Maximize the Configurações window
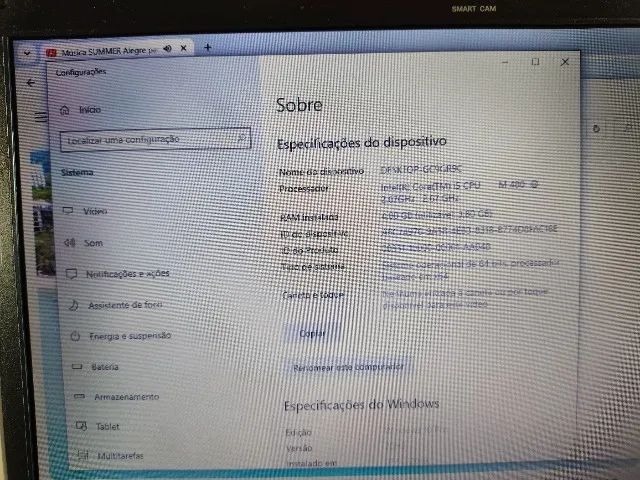Viewport: 640px width, 480px height. [x=535, y=62]
